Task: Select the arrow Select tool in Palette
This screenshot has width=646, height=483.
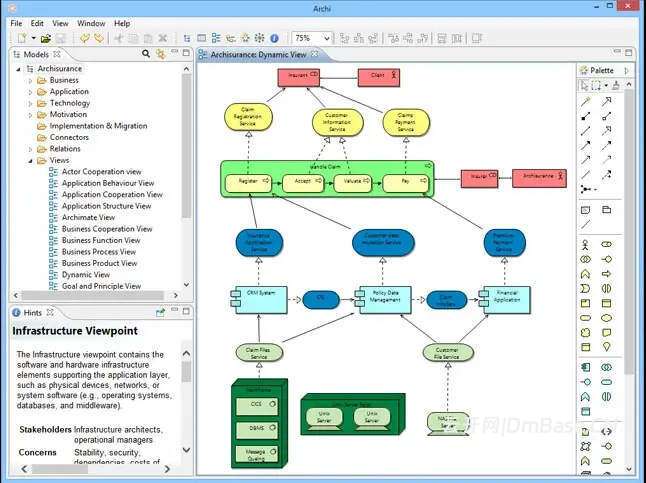Action: coord(583,85)
